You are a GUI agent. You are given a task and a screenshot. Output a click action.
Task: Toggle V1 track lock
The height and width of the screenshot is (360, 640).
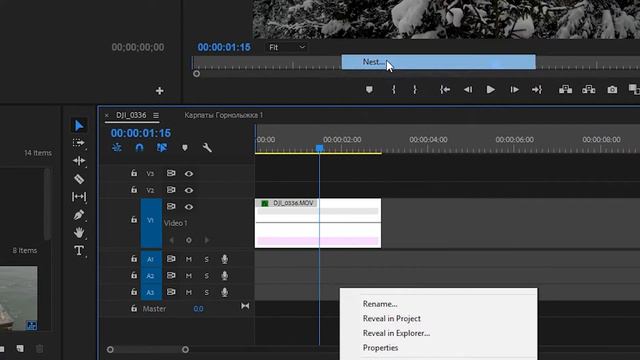click(134, 220)
